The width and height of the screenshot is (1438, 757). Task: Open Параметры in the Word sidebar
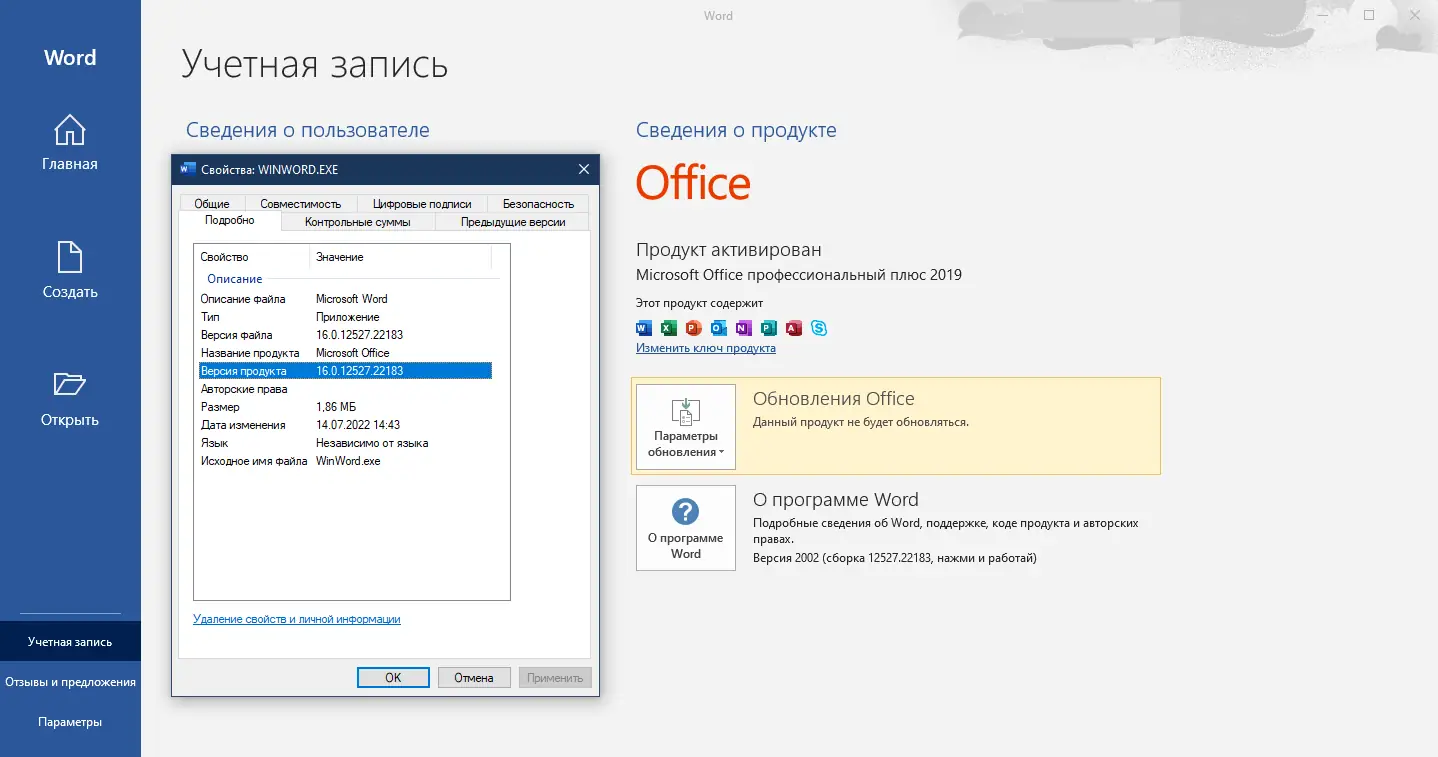[x=70, y=722]
